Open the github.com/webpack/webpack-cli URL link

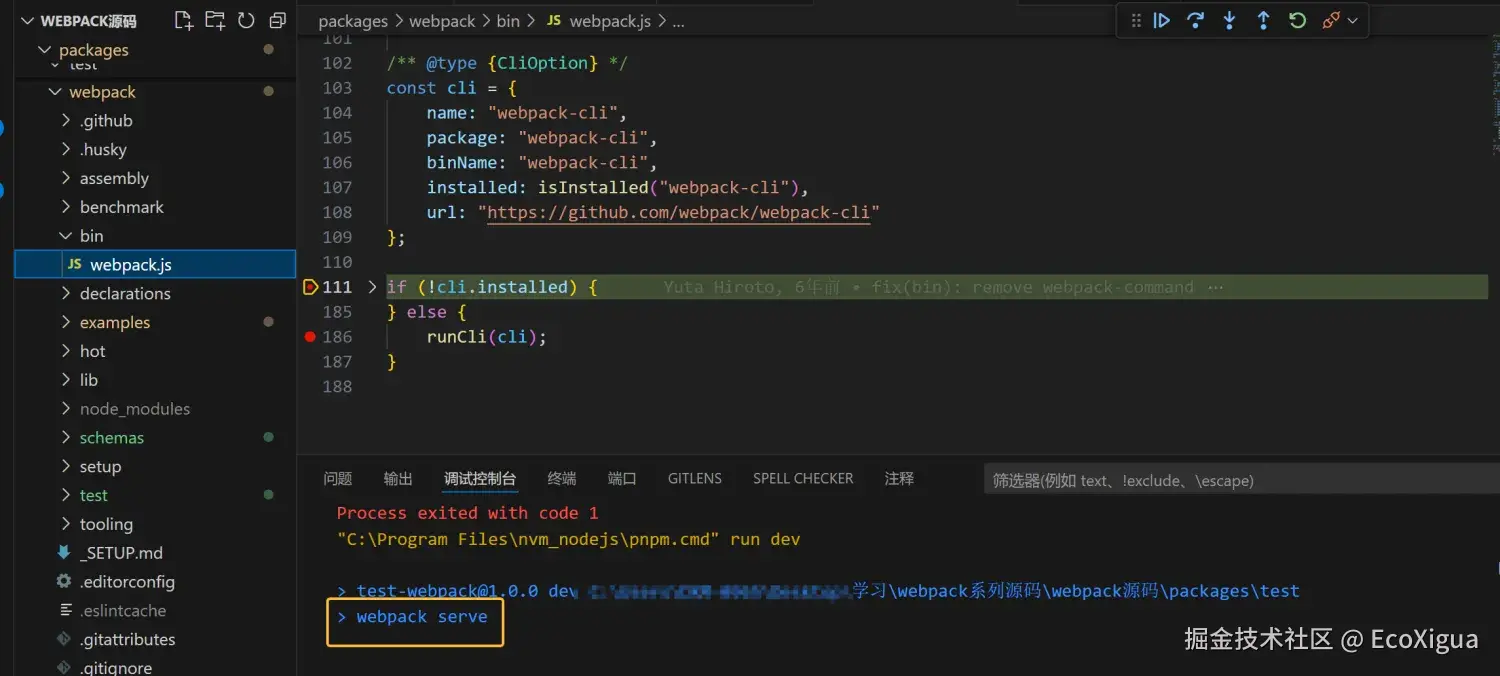[678, 212]
